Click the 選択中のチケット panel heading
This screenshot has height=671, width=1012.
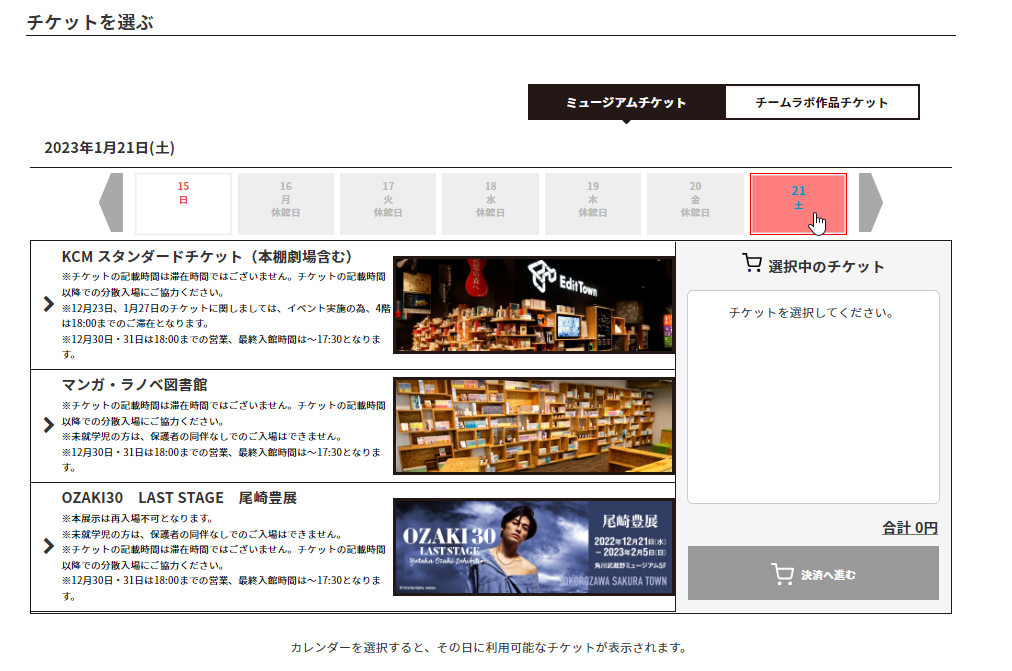(x=826, y=266)
